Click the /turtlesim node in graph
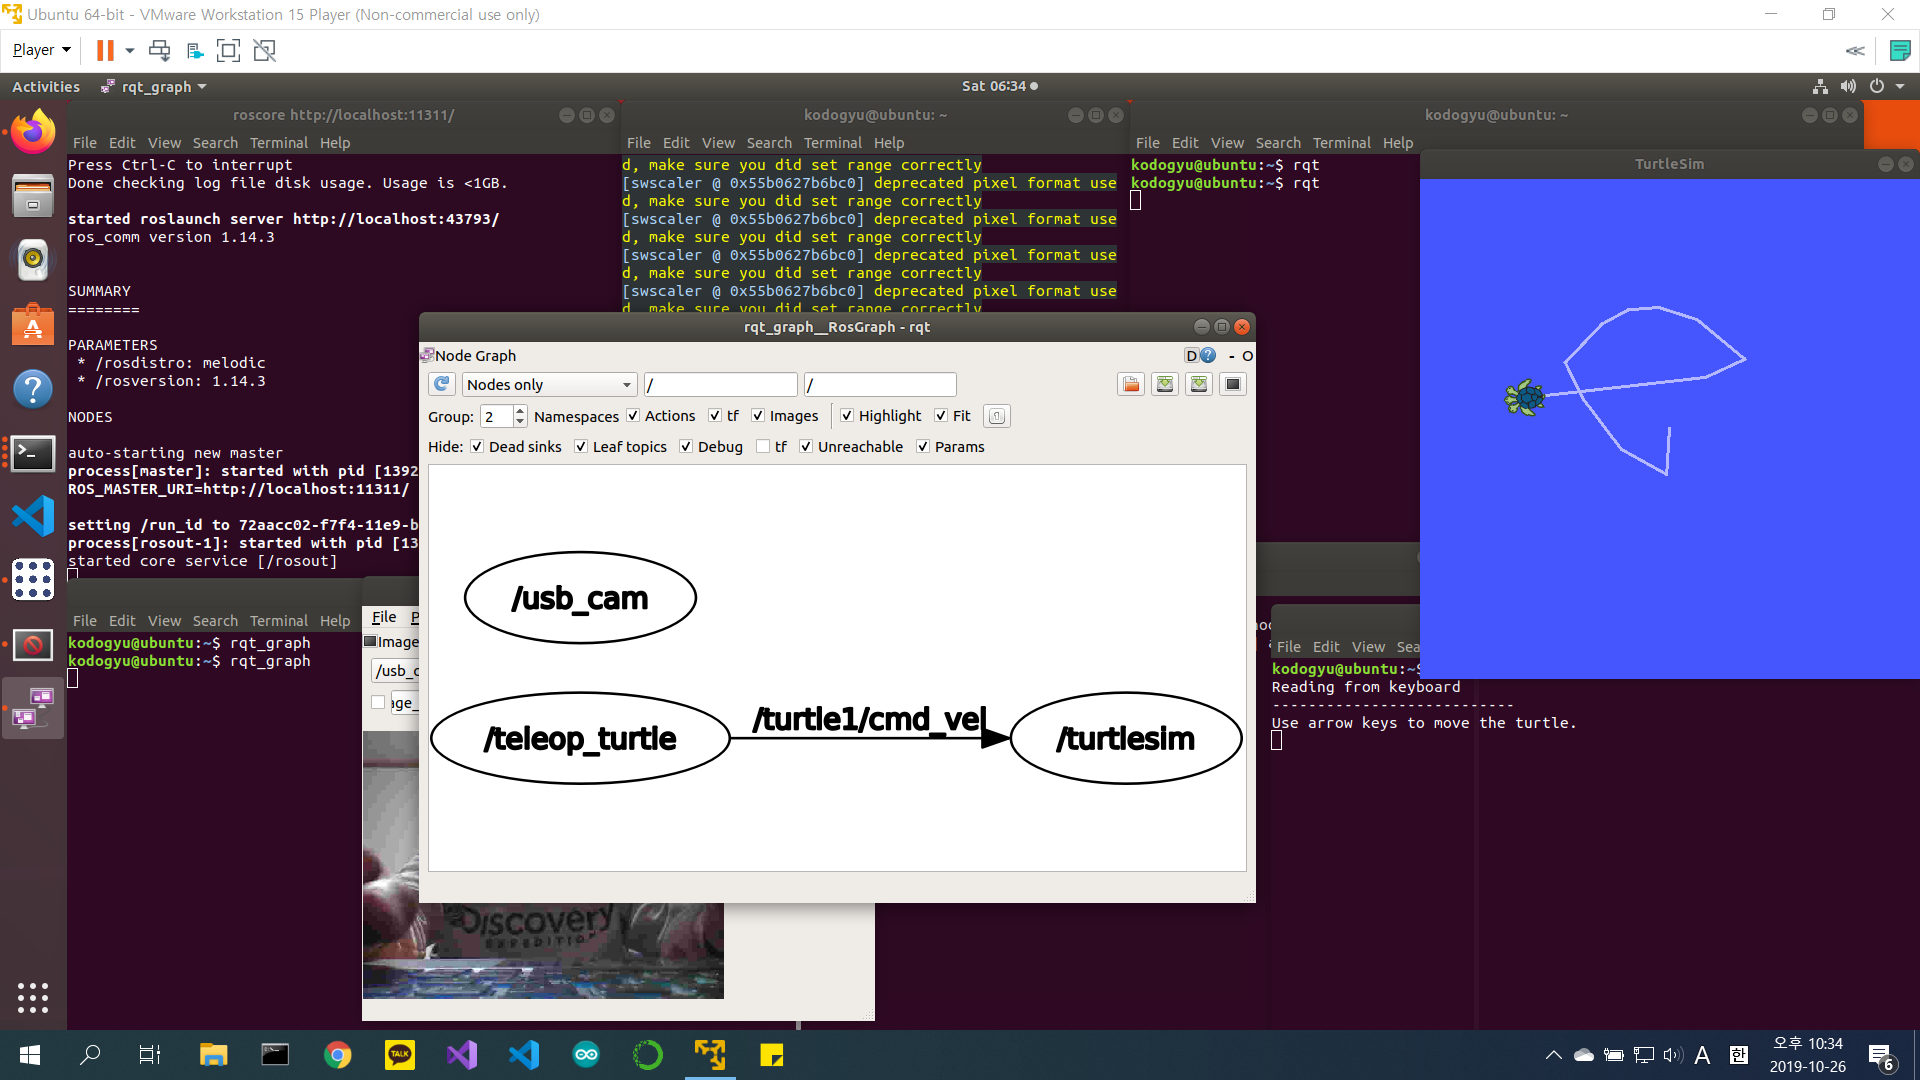The image size is (1920, 1080). [1126, 738]
